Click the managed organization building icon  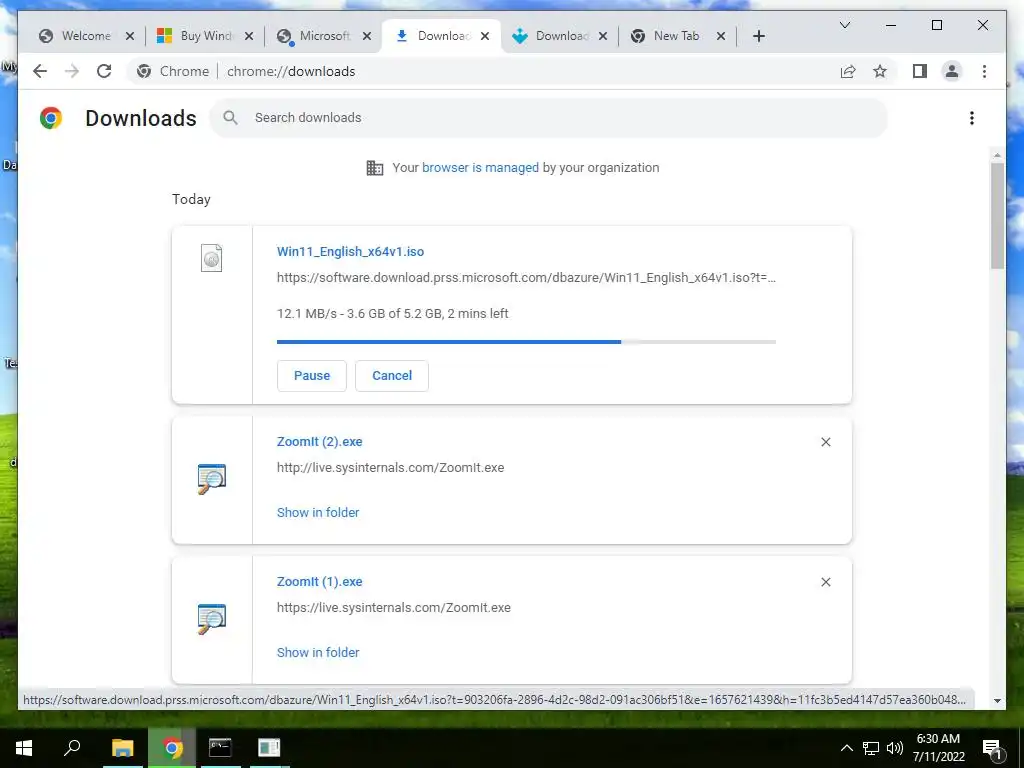[375, 168]
